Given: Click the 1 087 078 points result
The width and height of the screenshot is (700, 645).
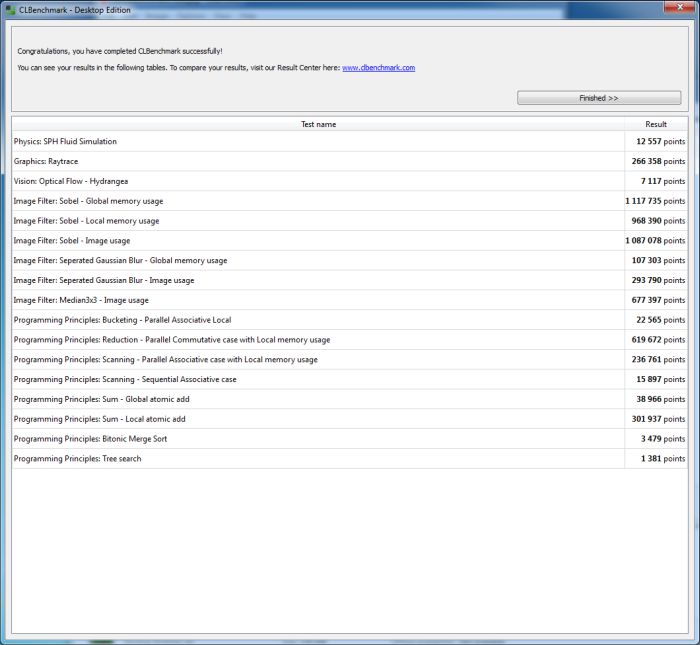Looking at the screenshot, I should coord(655,241).
